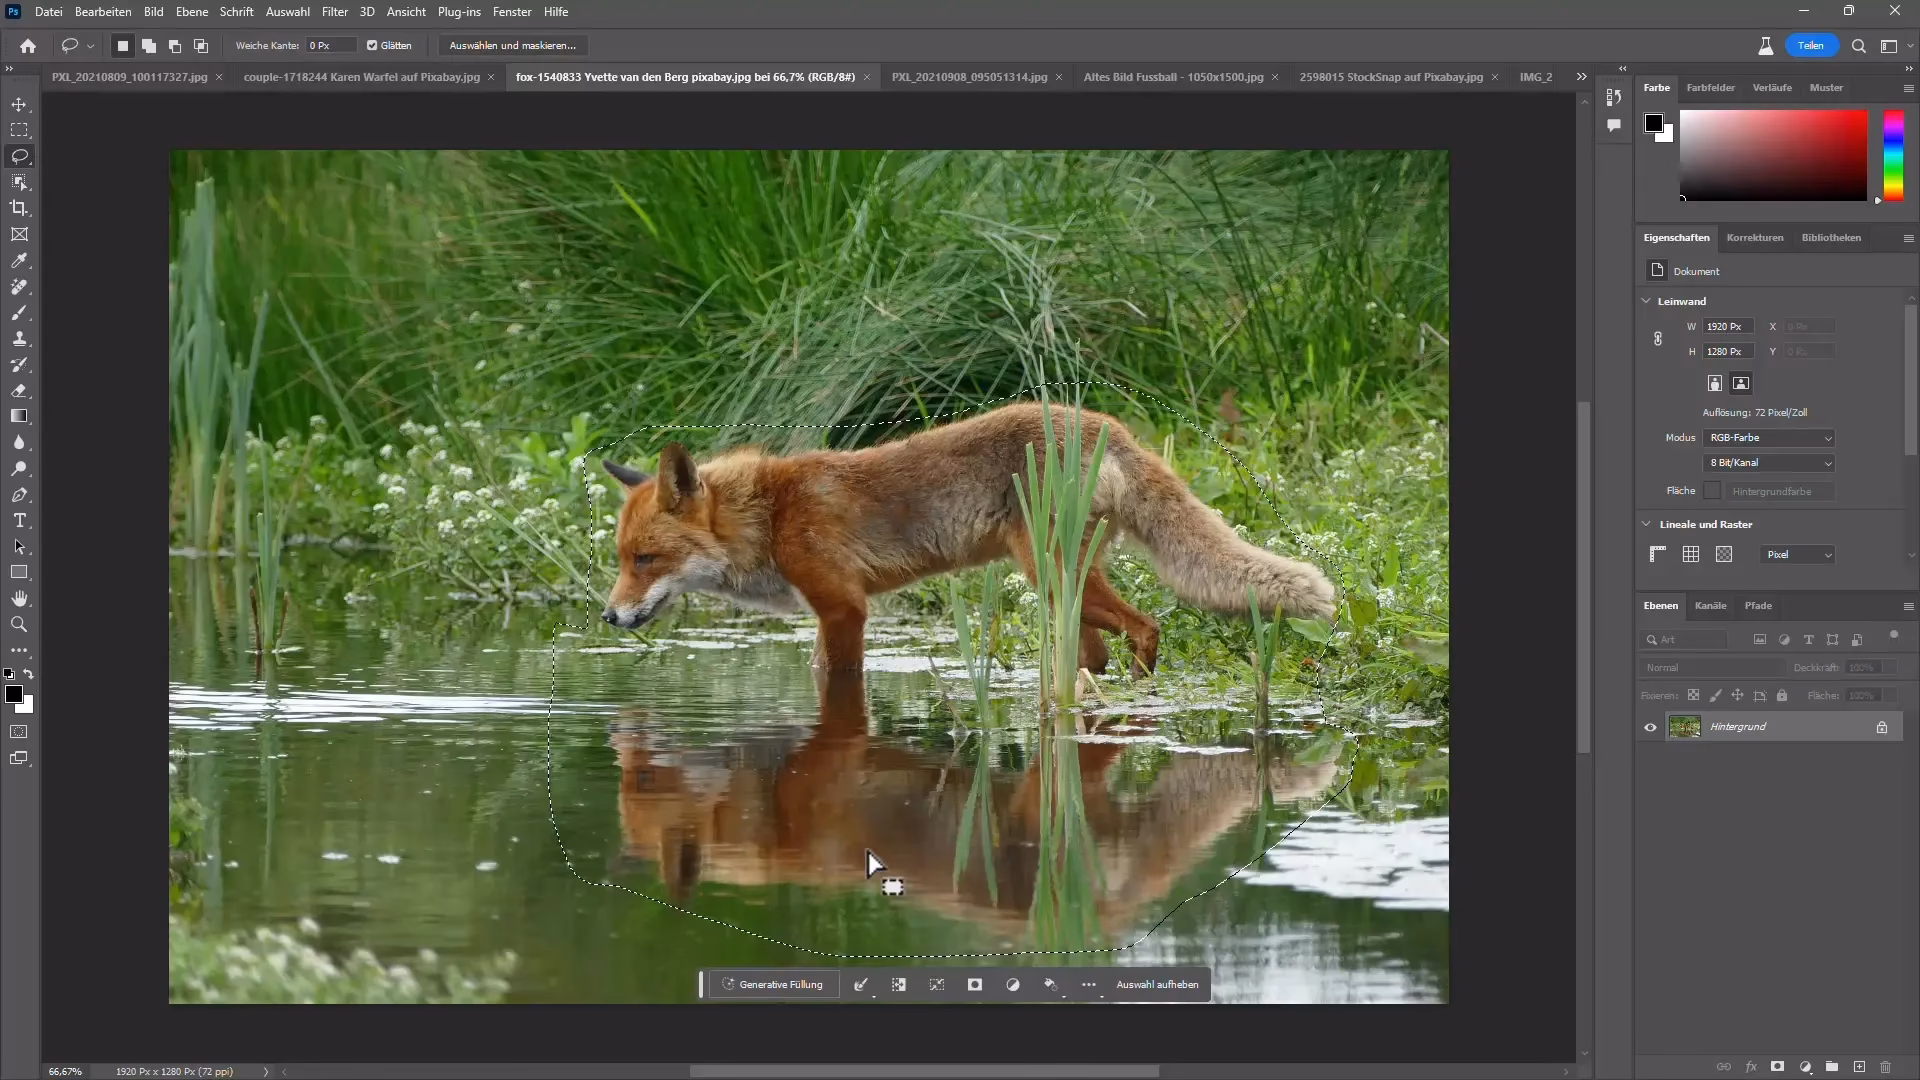The image size is (1920, 1080).
Task: Select the Move tool
Action: (x=19, y=103)
